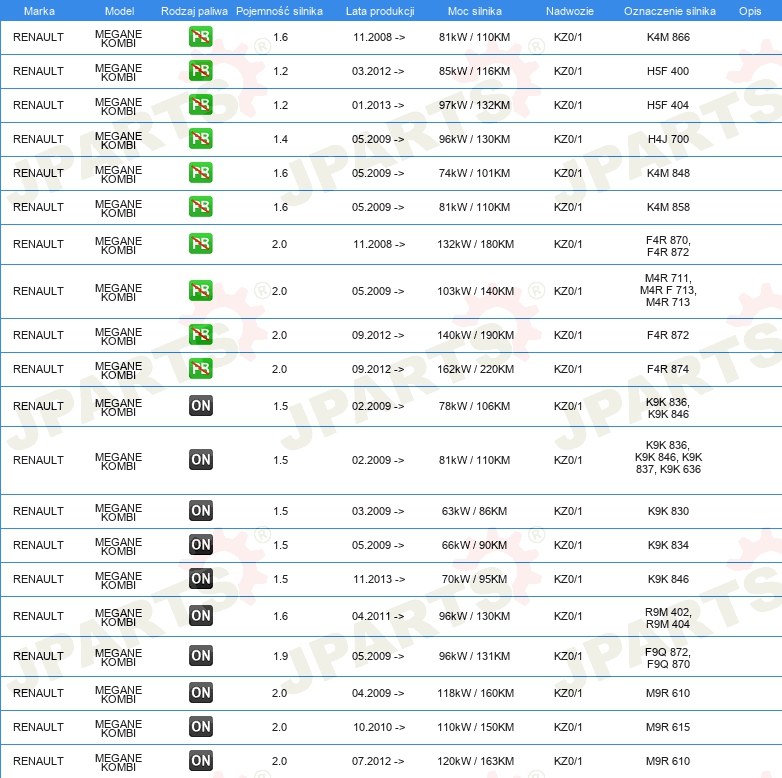Click the PB icon in the H5F 404 row
The image size is (782, 778).
[200, 105]
